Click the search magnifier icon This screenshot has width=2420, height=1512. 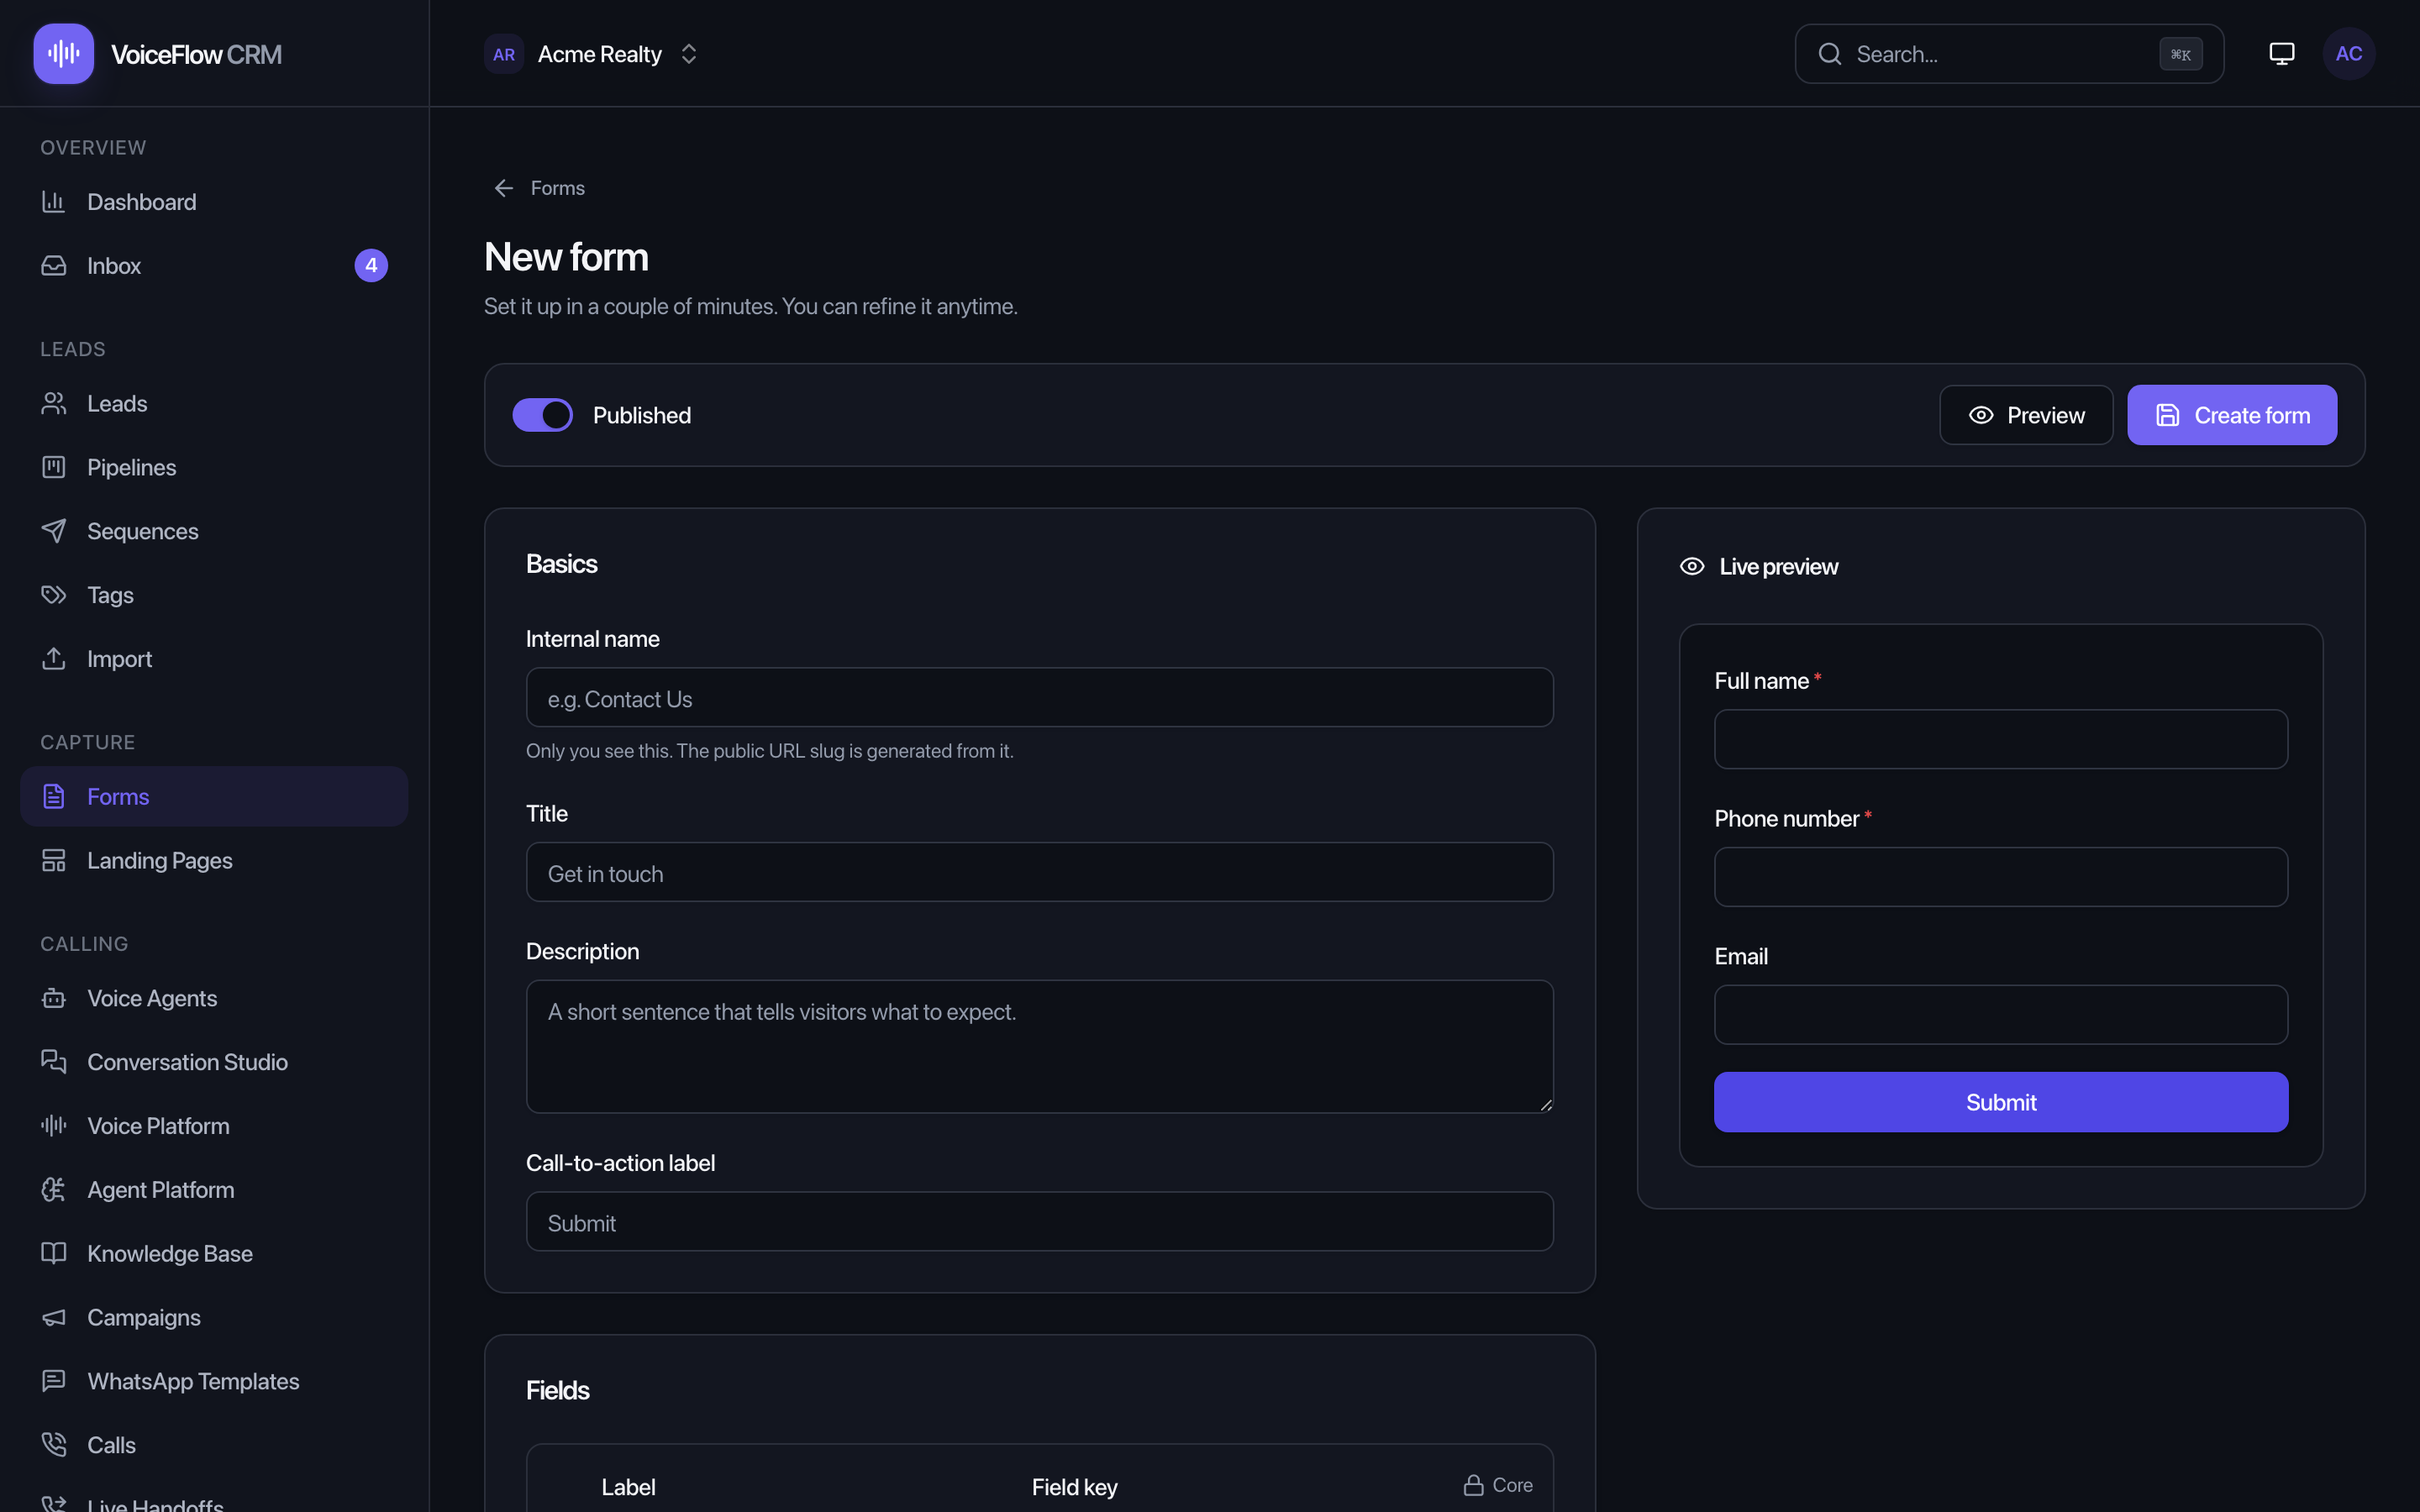pos(1830,54)
